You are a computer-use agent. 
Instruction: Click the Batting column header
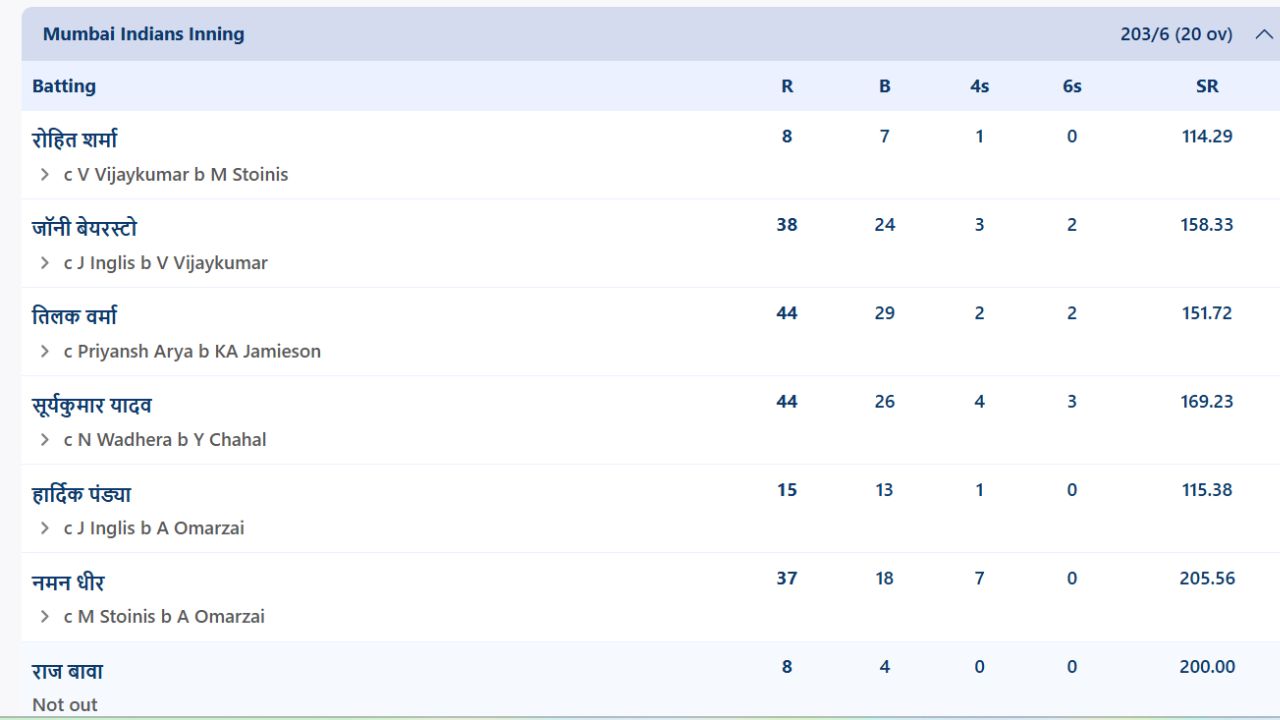point(64,86)
